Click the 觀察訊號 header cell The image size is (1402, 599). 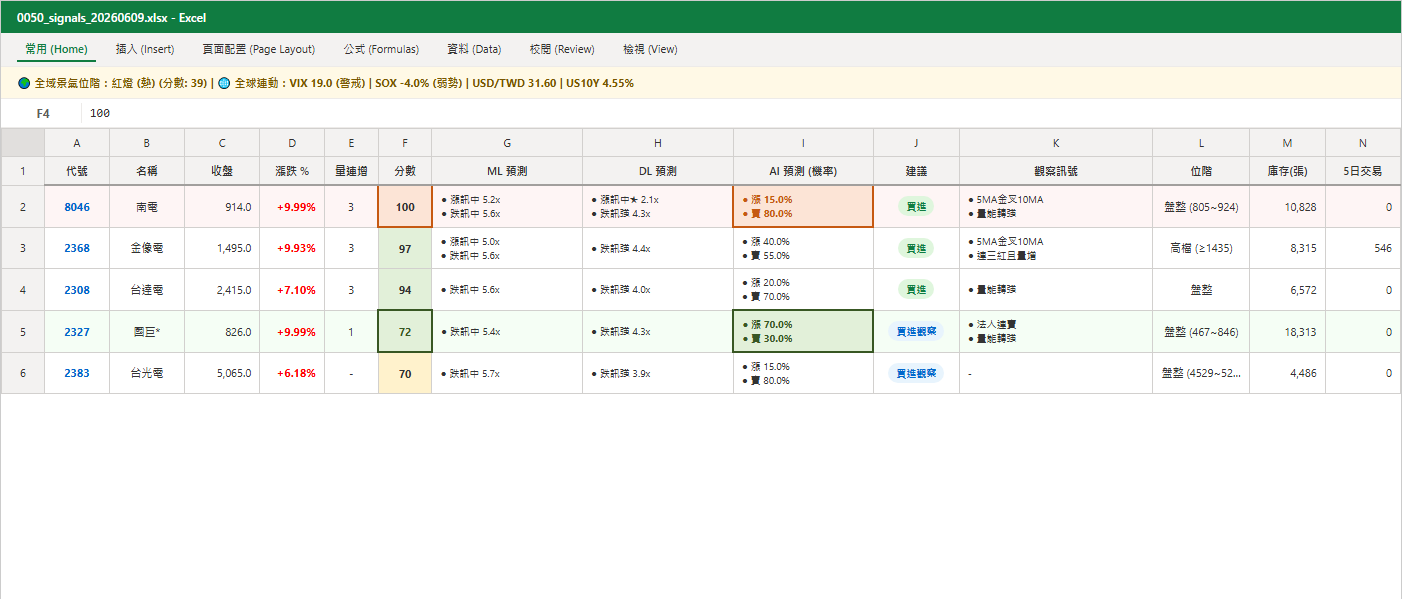[x=1056, y=171]
